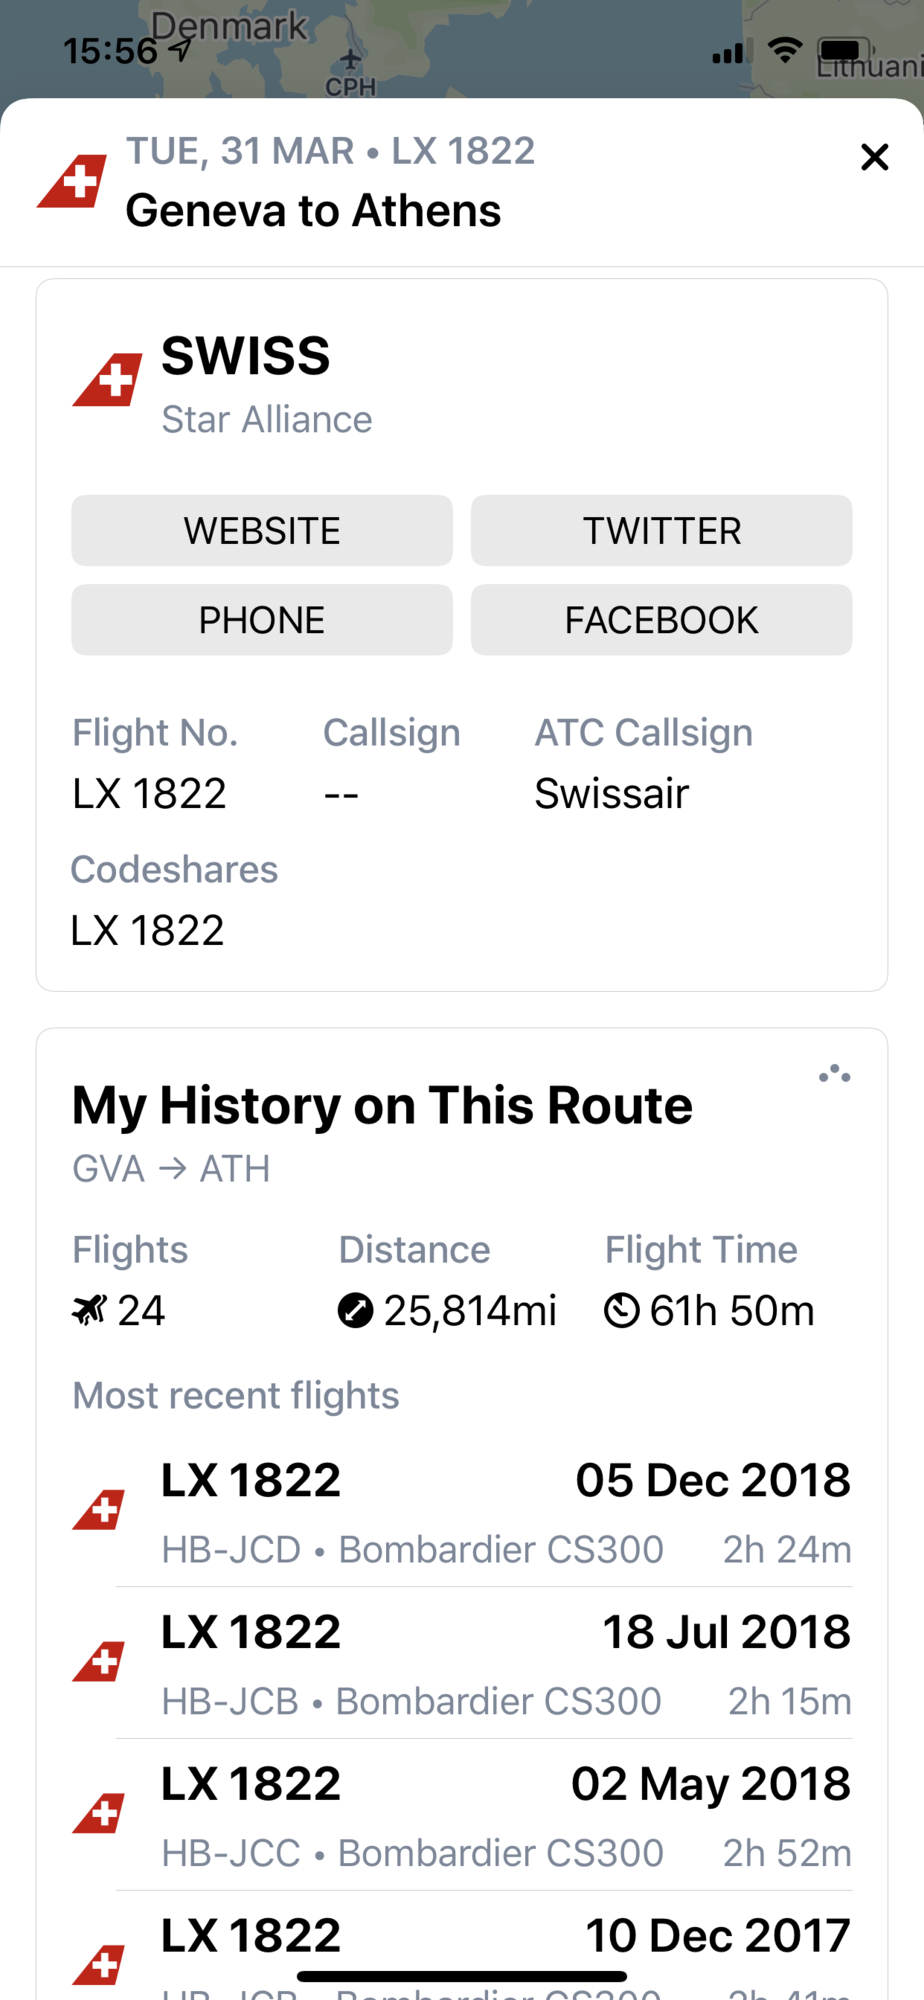924x2000 pixels.
Task: Tap the SWISS logo beside 18 Jul 2018 flight
Action: coord(98,1662)
